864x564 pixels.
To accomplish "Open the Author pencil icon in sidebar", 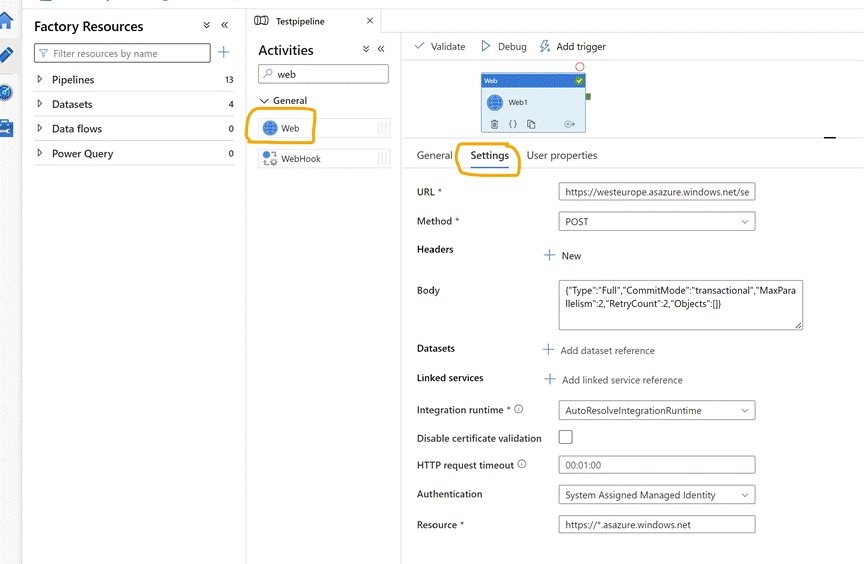I will pyautogui.click(x=6, y=55).
